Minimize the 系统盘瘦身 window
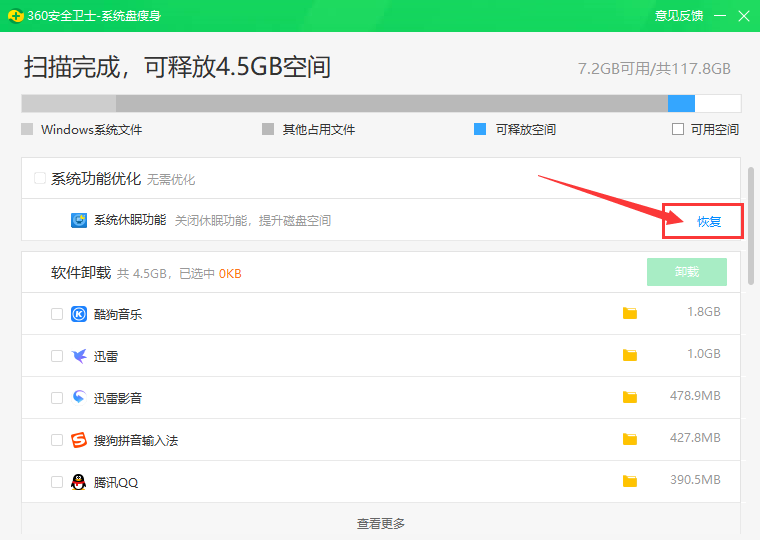This screenshot has height=540, width=760. (720, 16)
